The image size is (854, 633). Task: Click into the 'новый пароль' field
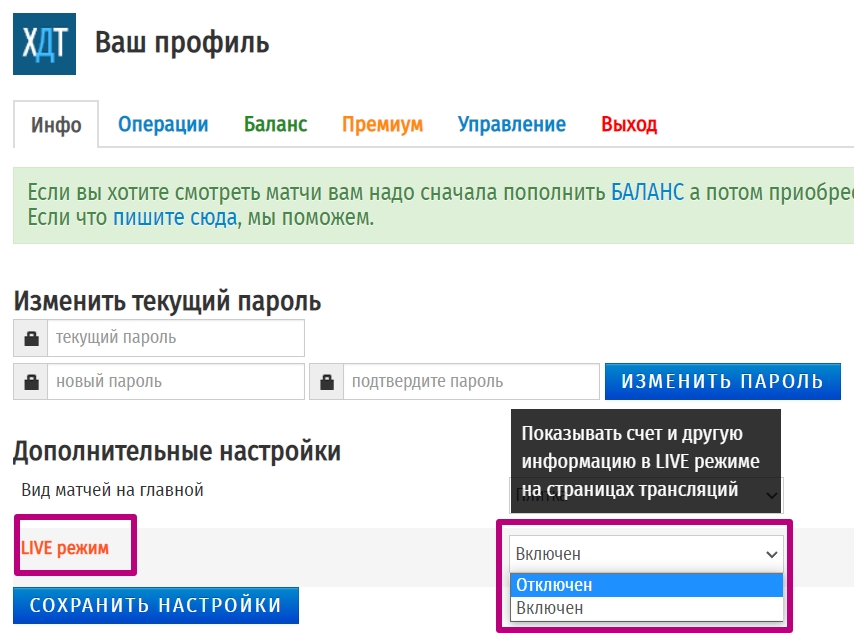point(175,382)
